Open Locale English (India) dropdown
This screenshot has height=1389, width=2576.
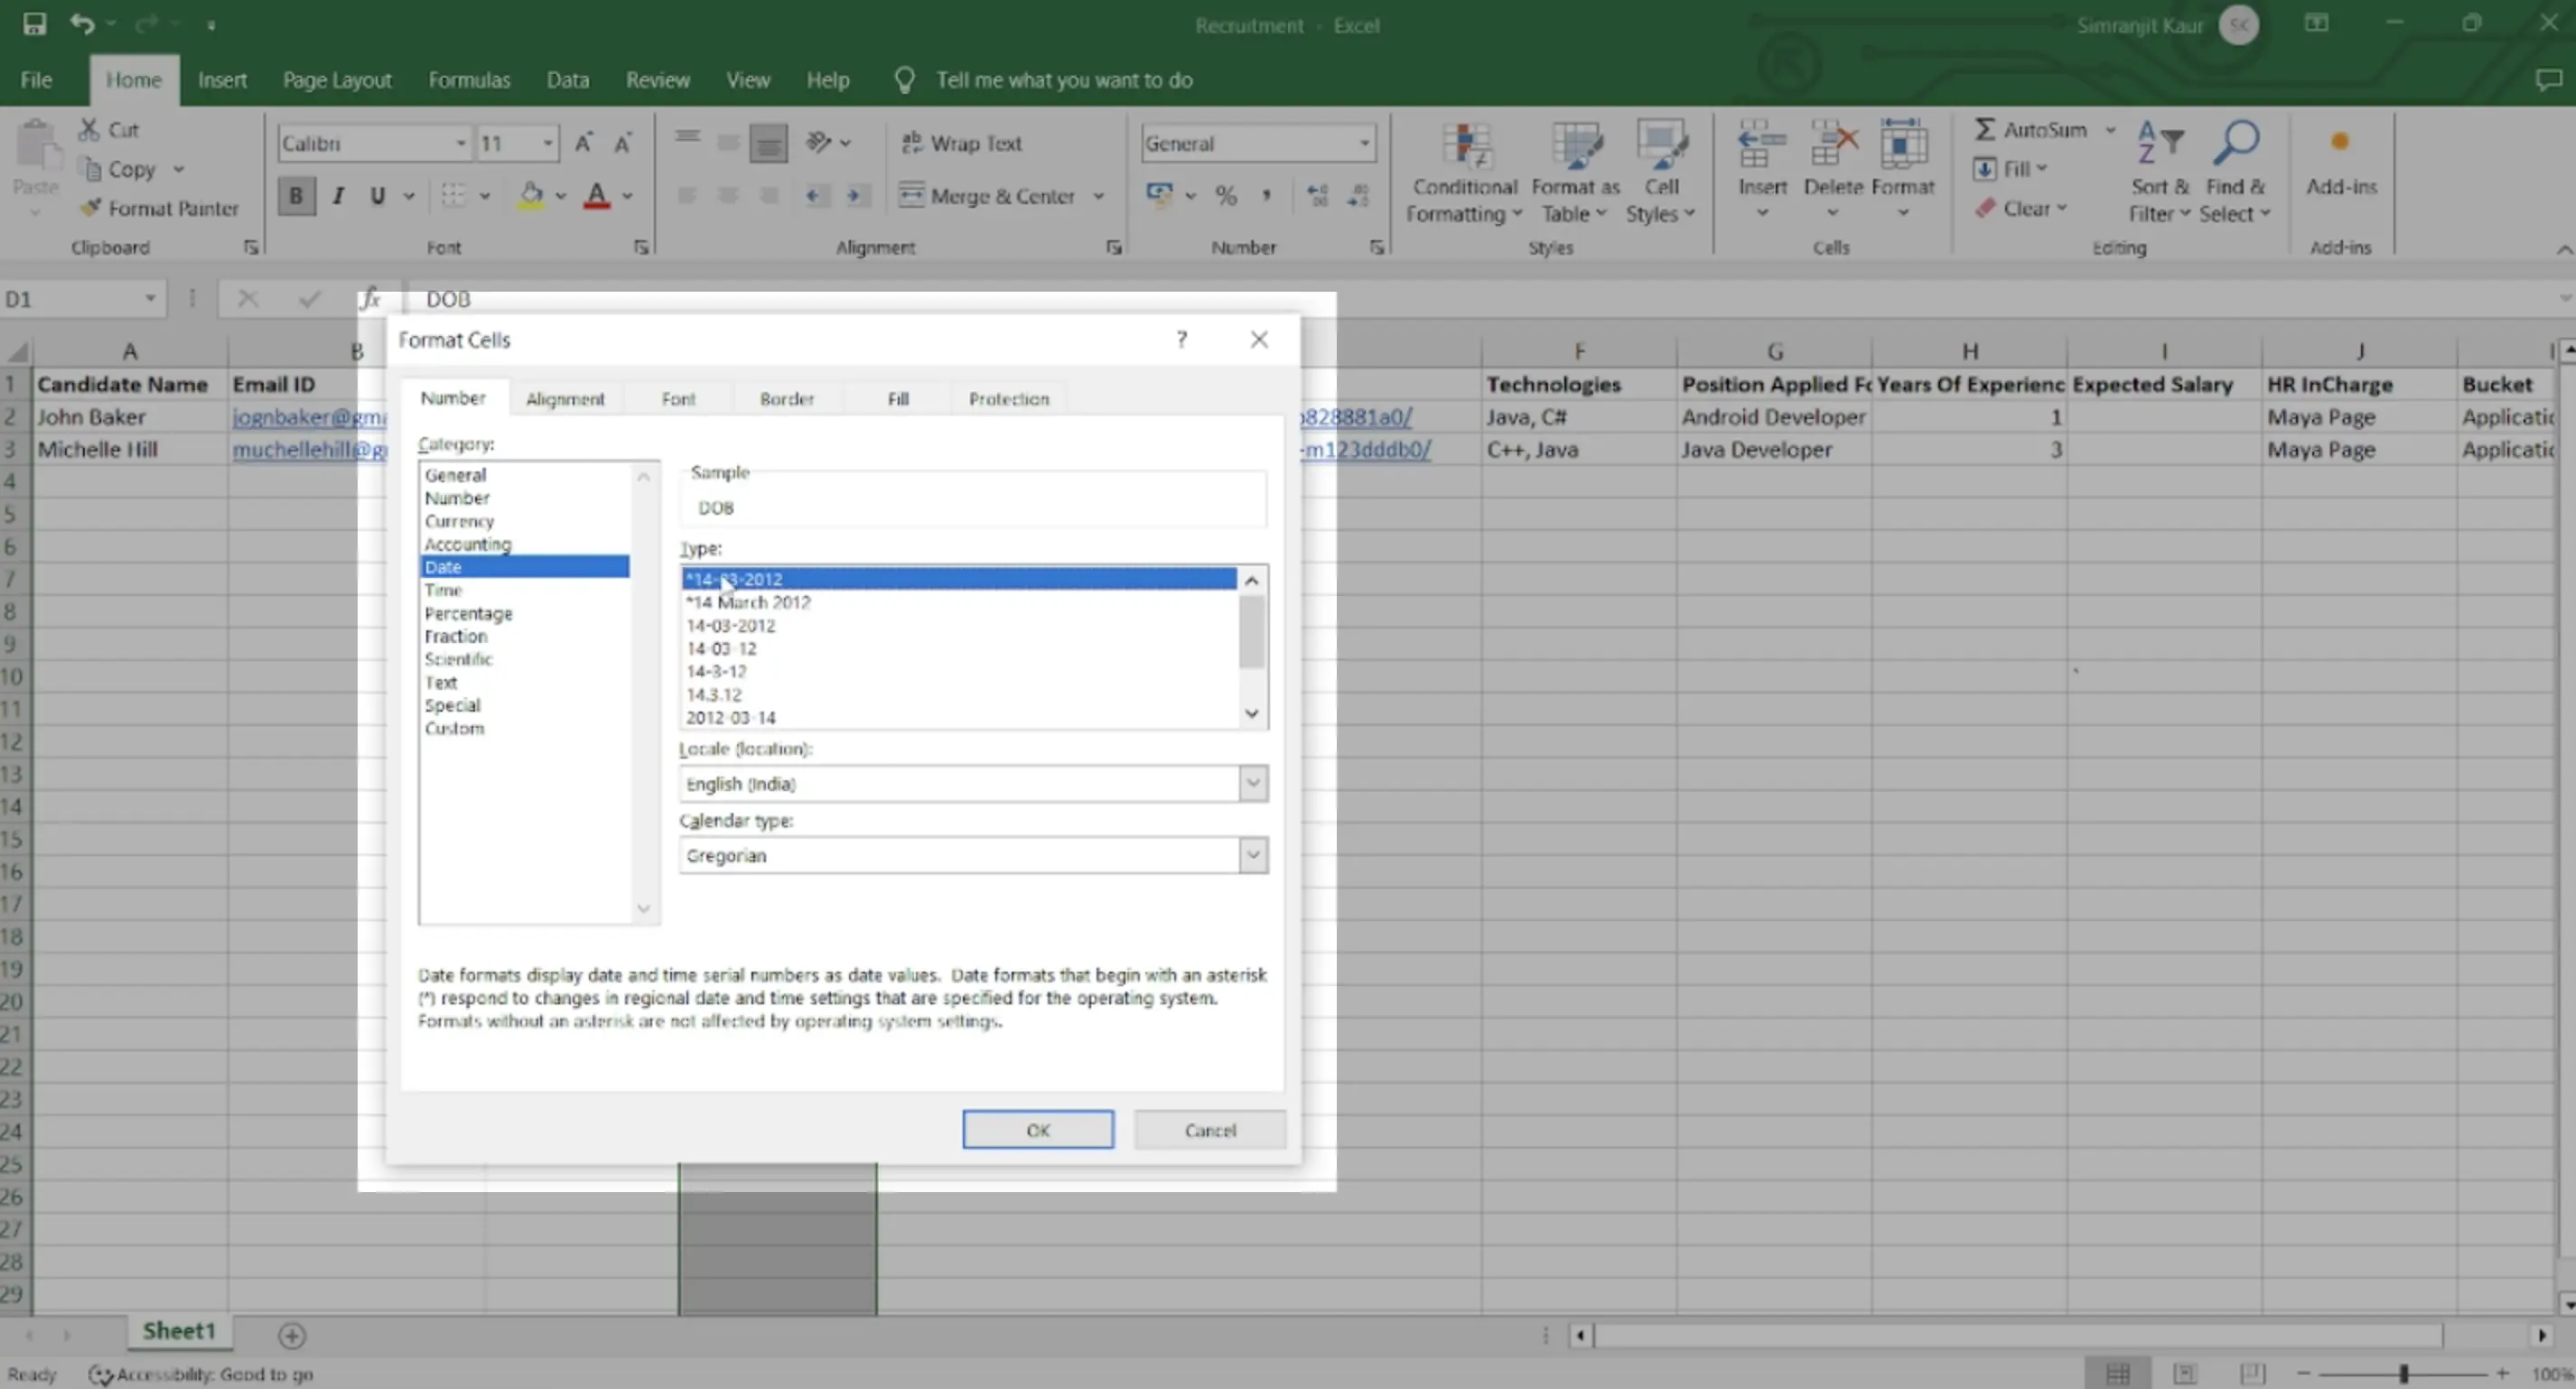click(x=1253, y=783)
